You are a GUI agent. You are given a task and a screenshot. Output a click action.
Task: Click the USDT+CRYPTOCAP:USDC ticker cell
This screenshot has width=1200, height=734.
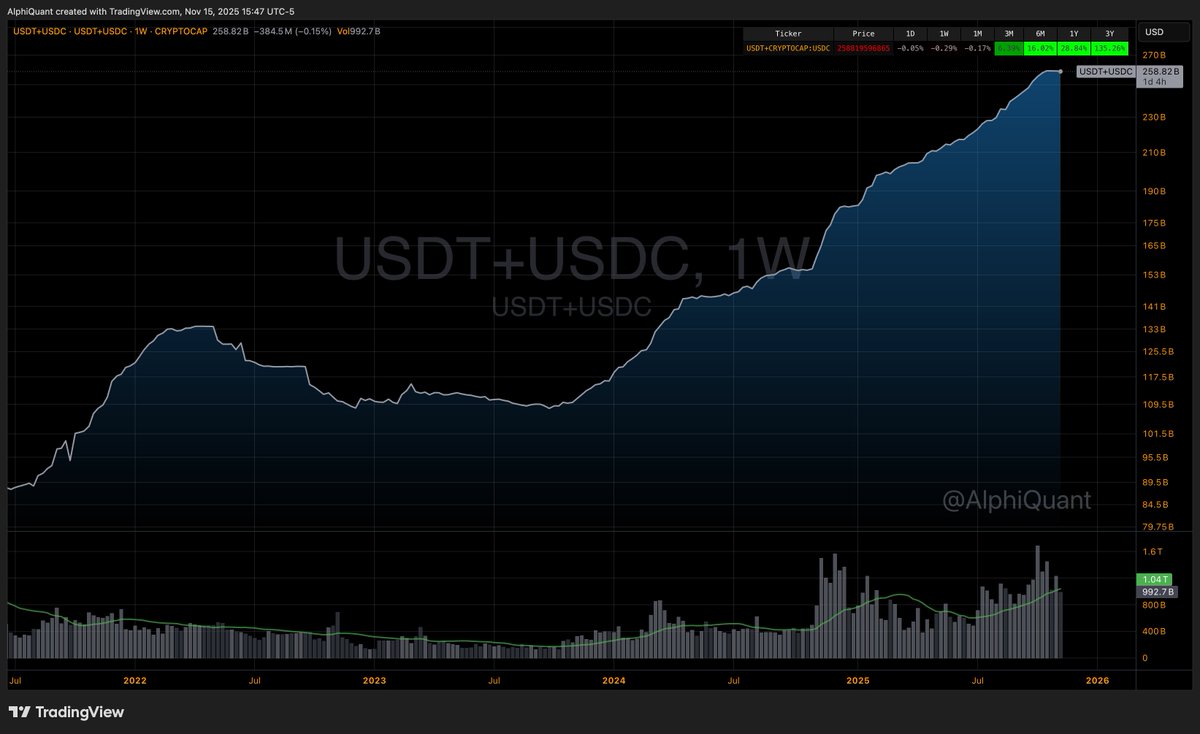(x=787, y=47)
